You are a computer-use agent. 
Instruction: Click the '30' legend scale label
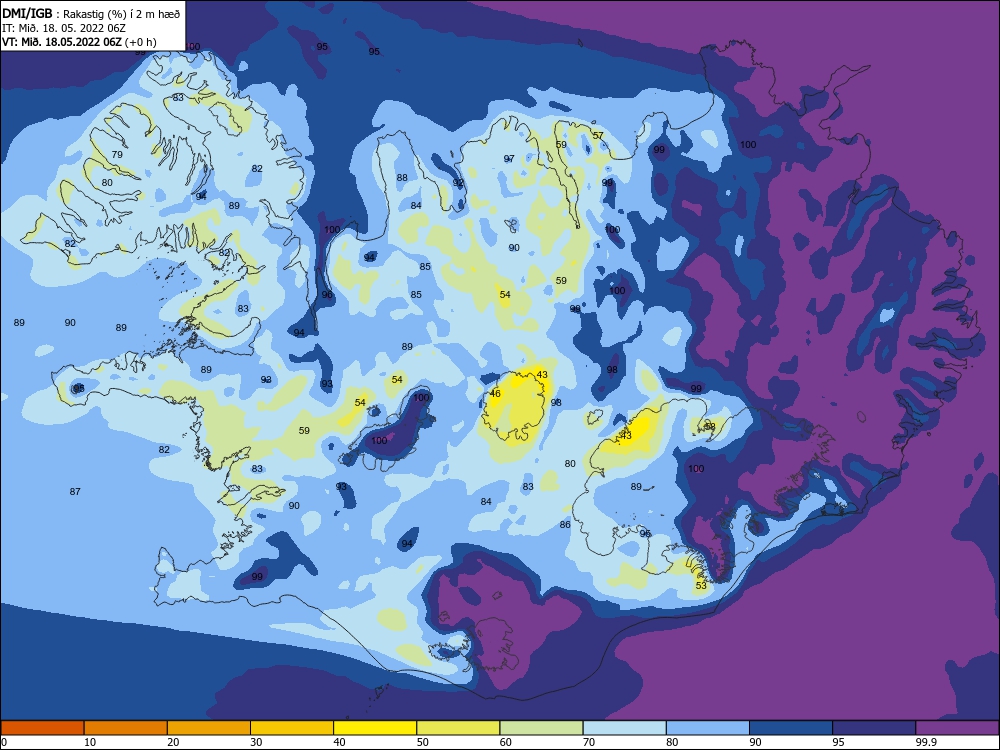click(x=256, y=742)
